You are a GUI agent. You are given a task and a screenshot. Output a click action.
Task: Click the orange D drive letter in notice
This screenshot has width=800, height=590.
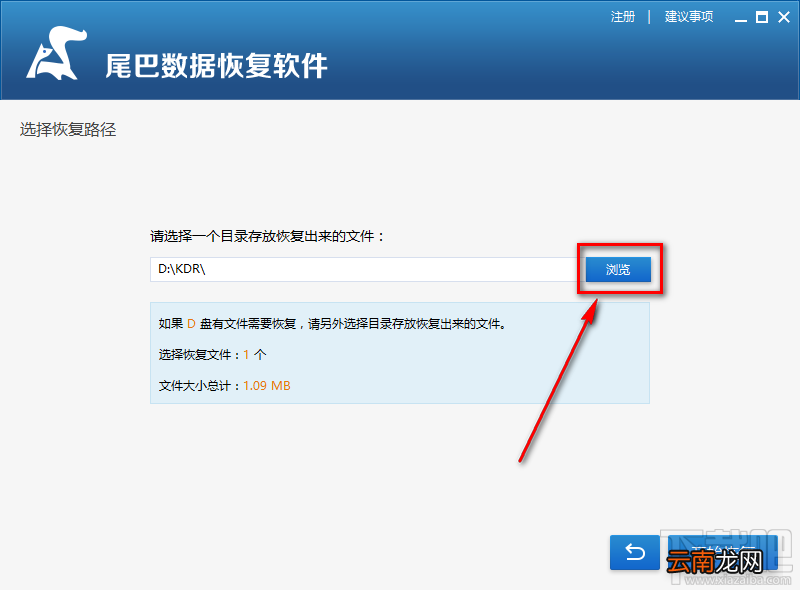click(191, 324)
